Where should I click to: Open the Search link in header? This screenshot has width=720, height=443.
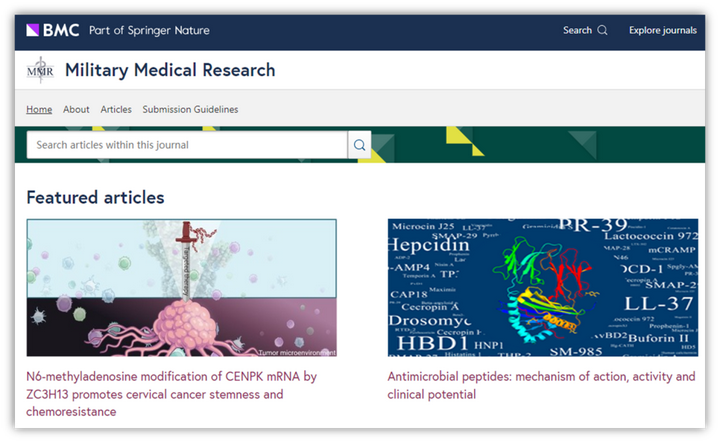[x=577, y=30]
